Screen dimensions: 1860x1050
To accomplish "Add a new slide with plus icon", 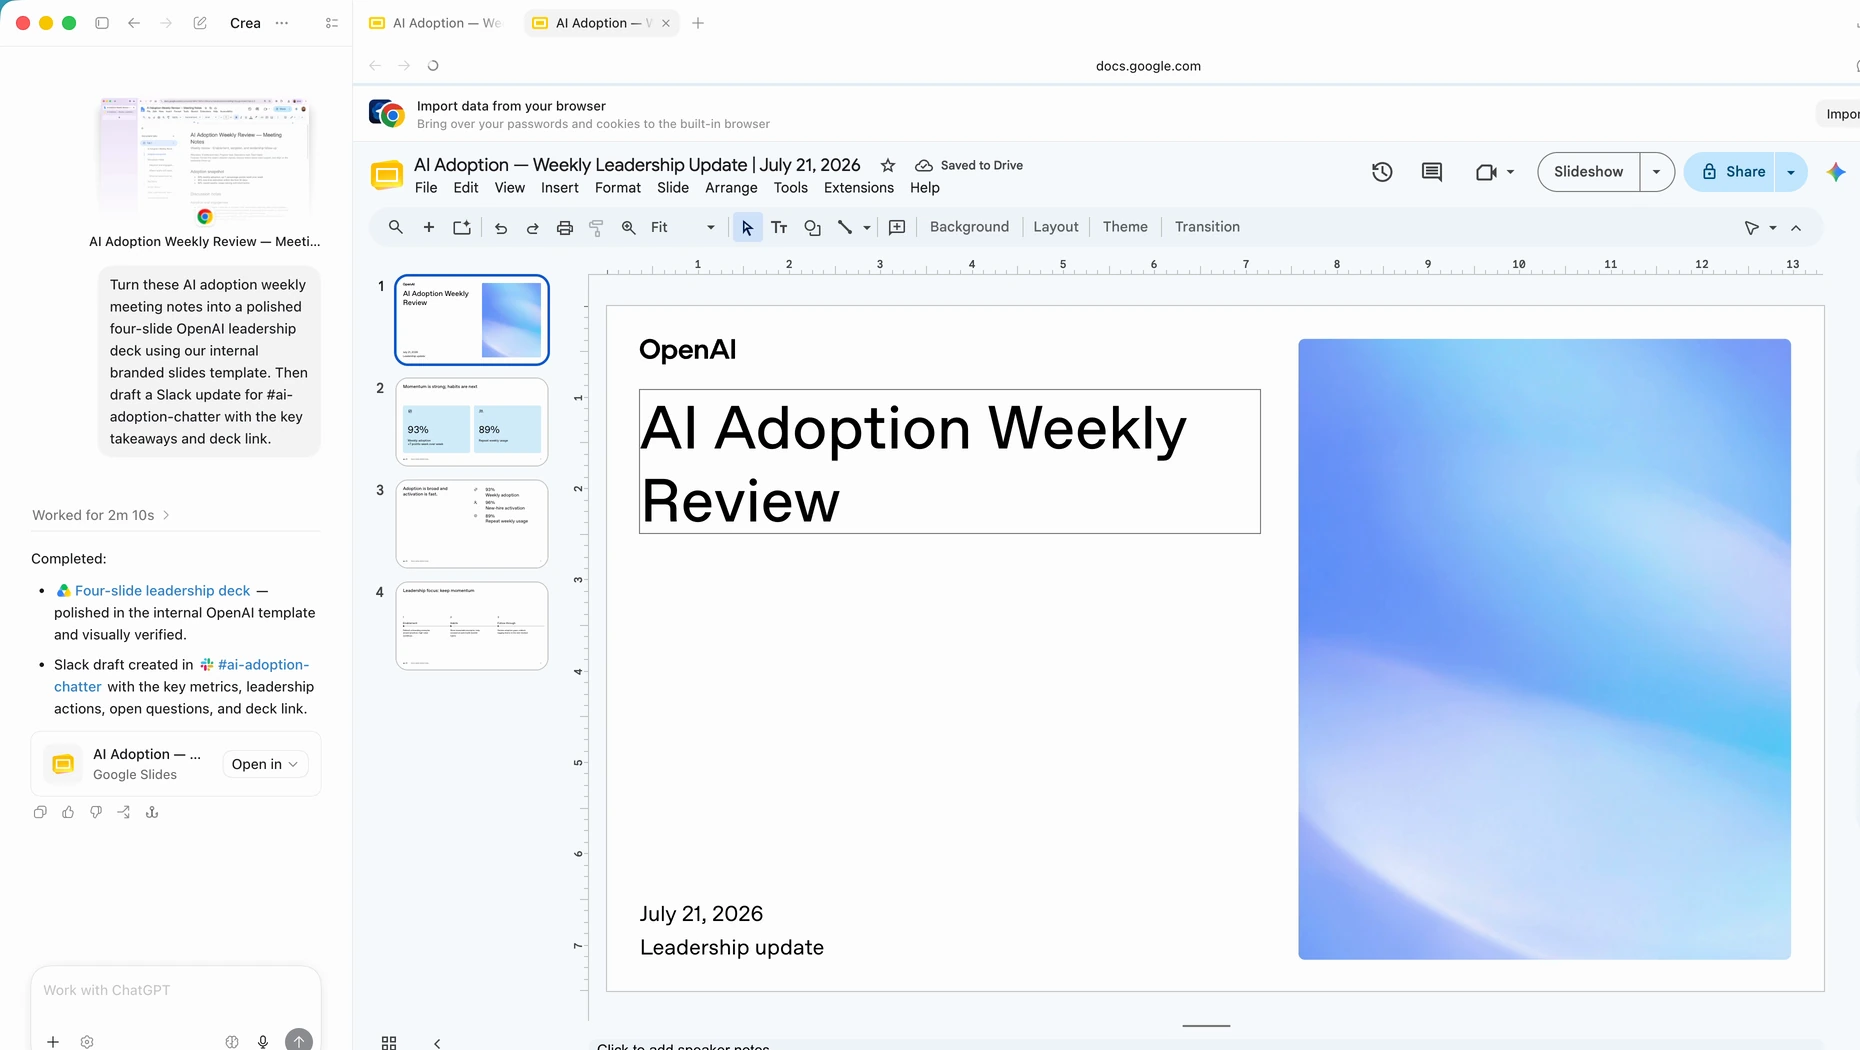I will point(429,227).
